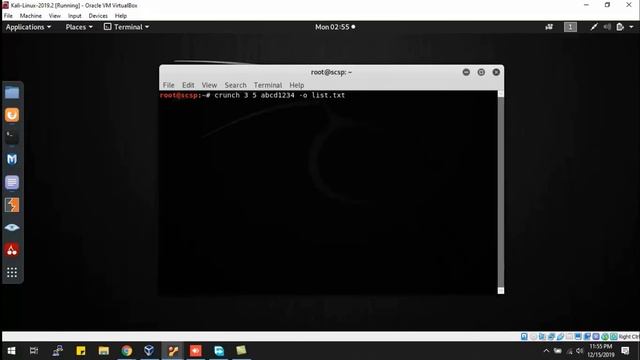Maximize the root@scsp terminal window
This screenshot has width=640, height=360.
[x=481, y=72]
